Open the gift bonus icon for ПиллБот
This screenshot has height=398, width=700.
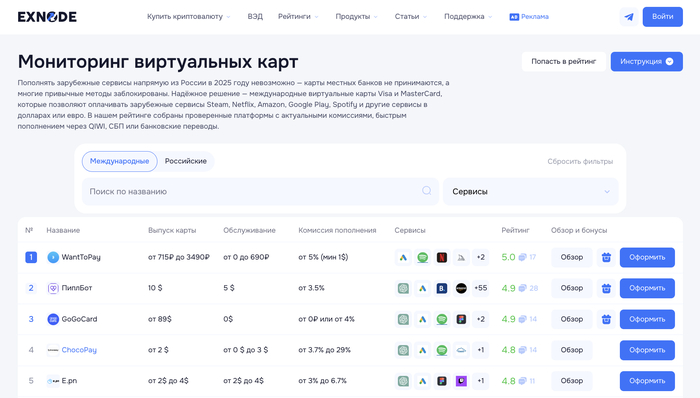point(606,288)
